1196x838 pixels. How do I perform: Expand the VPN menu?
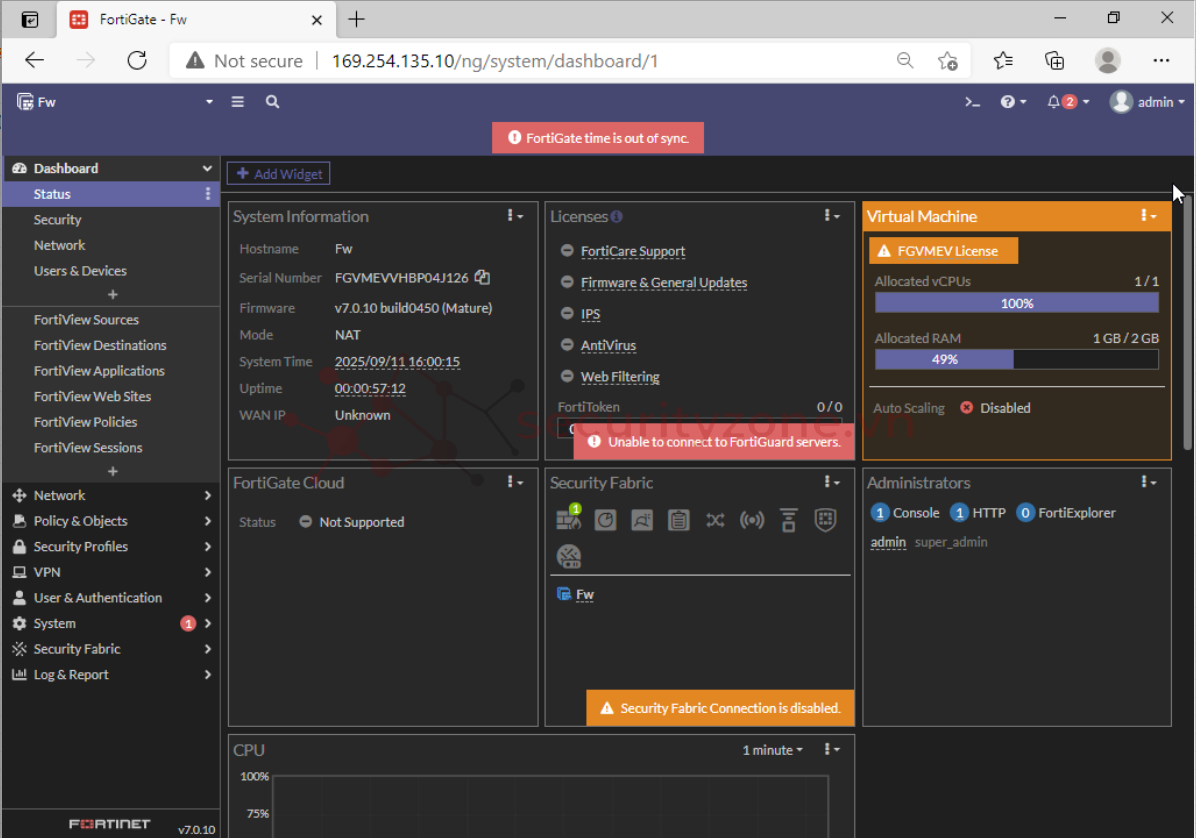pyautogui.click(x=111, y=573)
